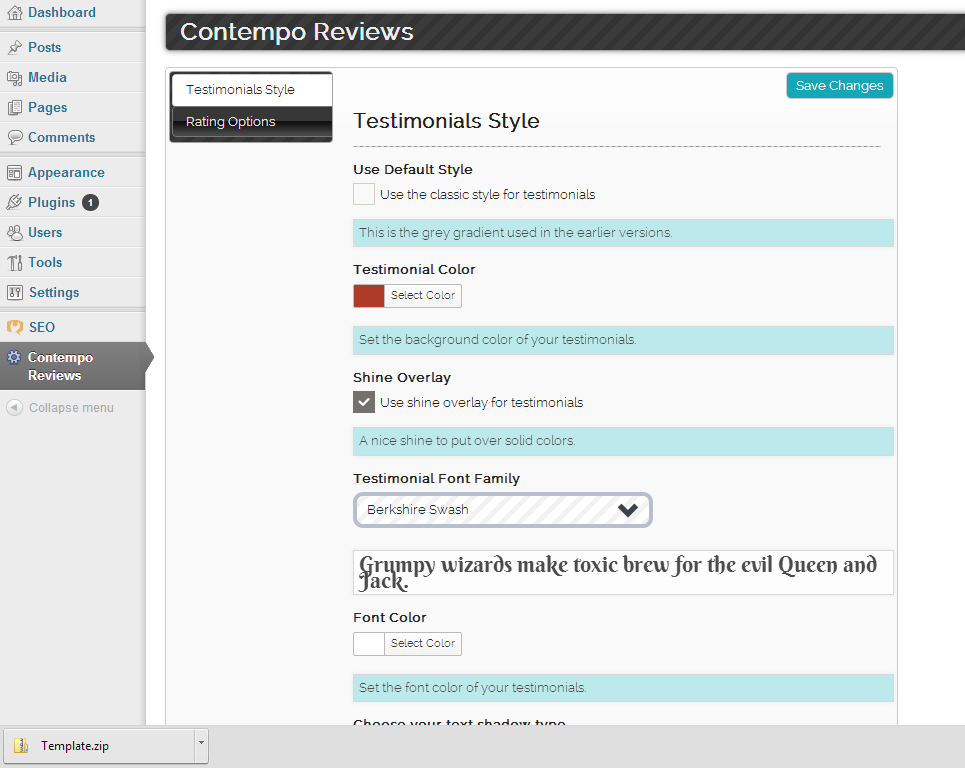Enable the classic style for testimonials checkbox

[364, 194]
